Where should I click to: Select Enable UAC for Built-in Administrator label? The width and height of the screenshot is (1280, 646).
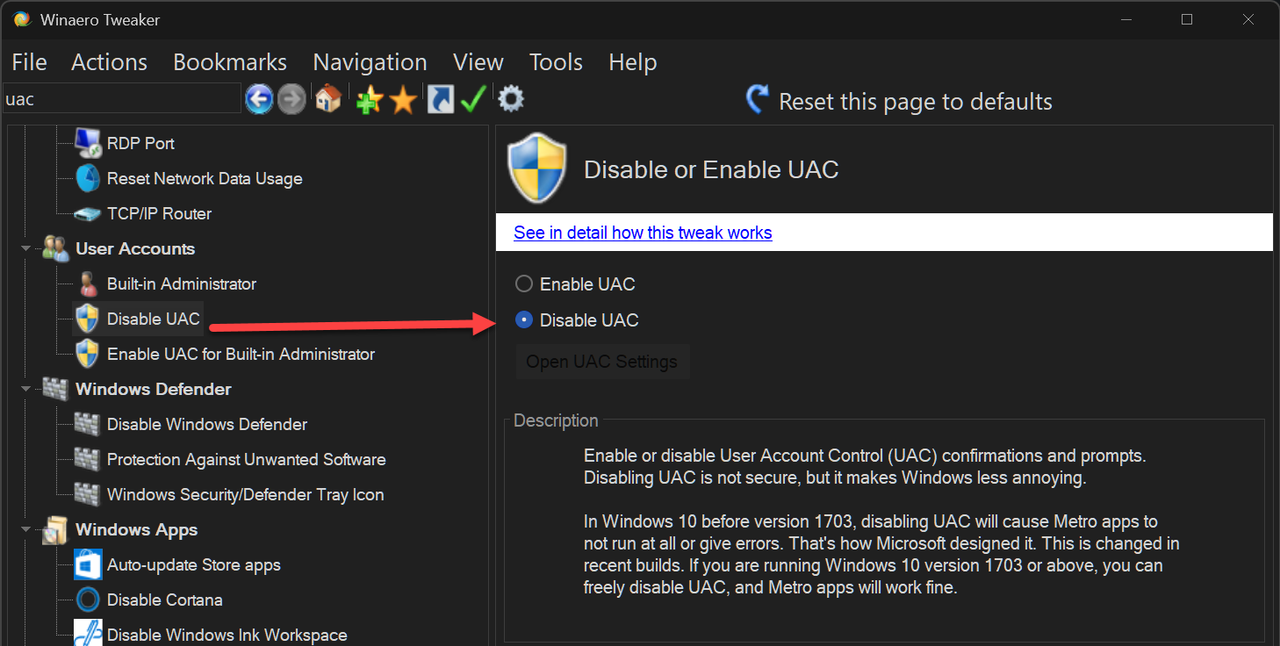coord(241,354)
